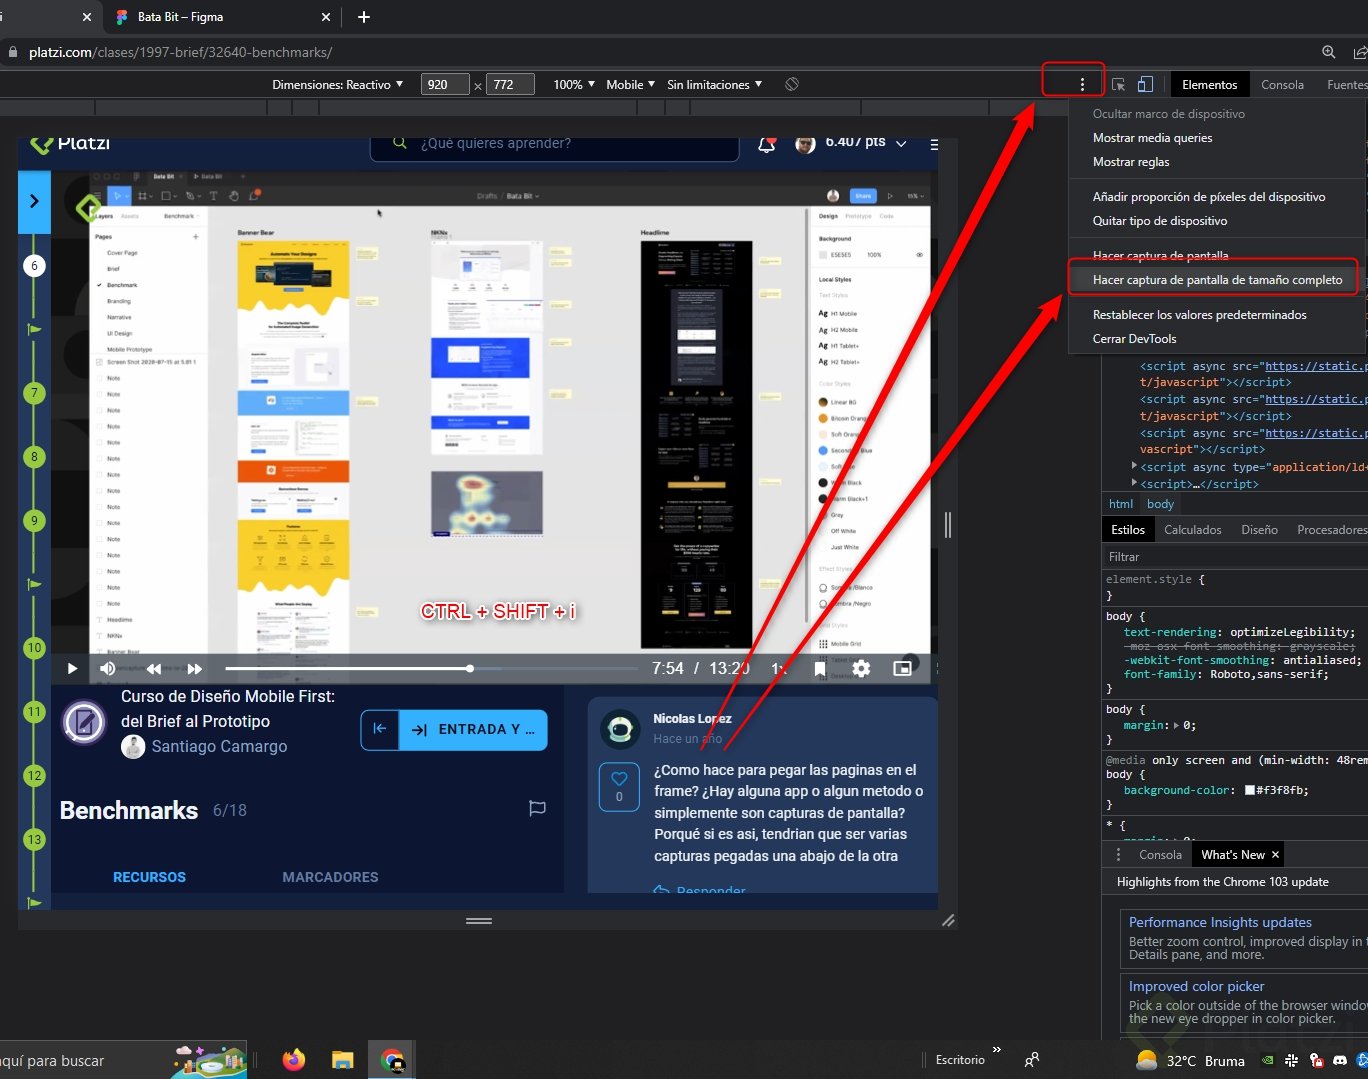Image resolution: width=1368 pixels, height=1079 pixels.
Task: Click the Slack icon in system tray
Action: tap(1291, 1060)
